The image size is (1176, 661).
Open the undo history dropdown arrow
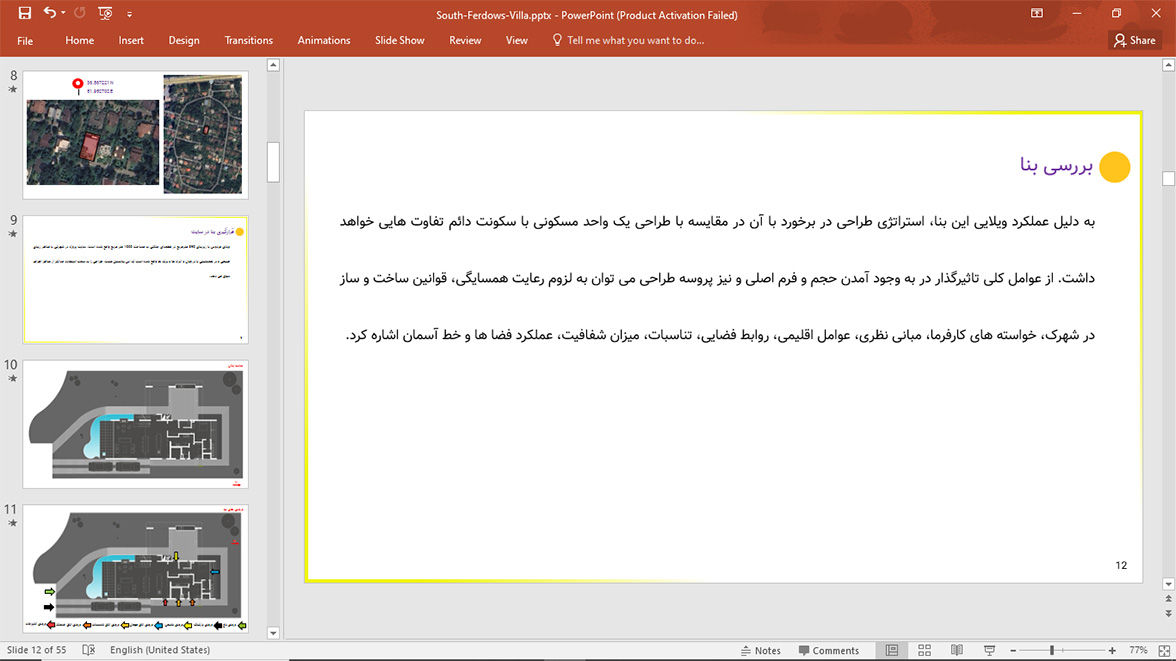(63, 14)
